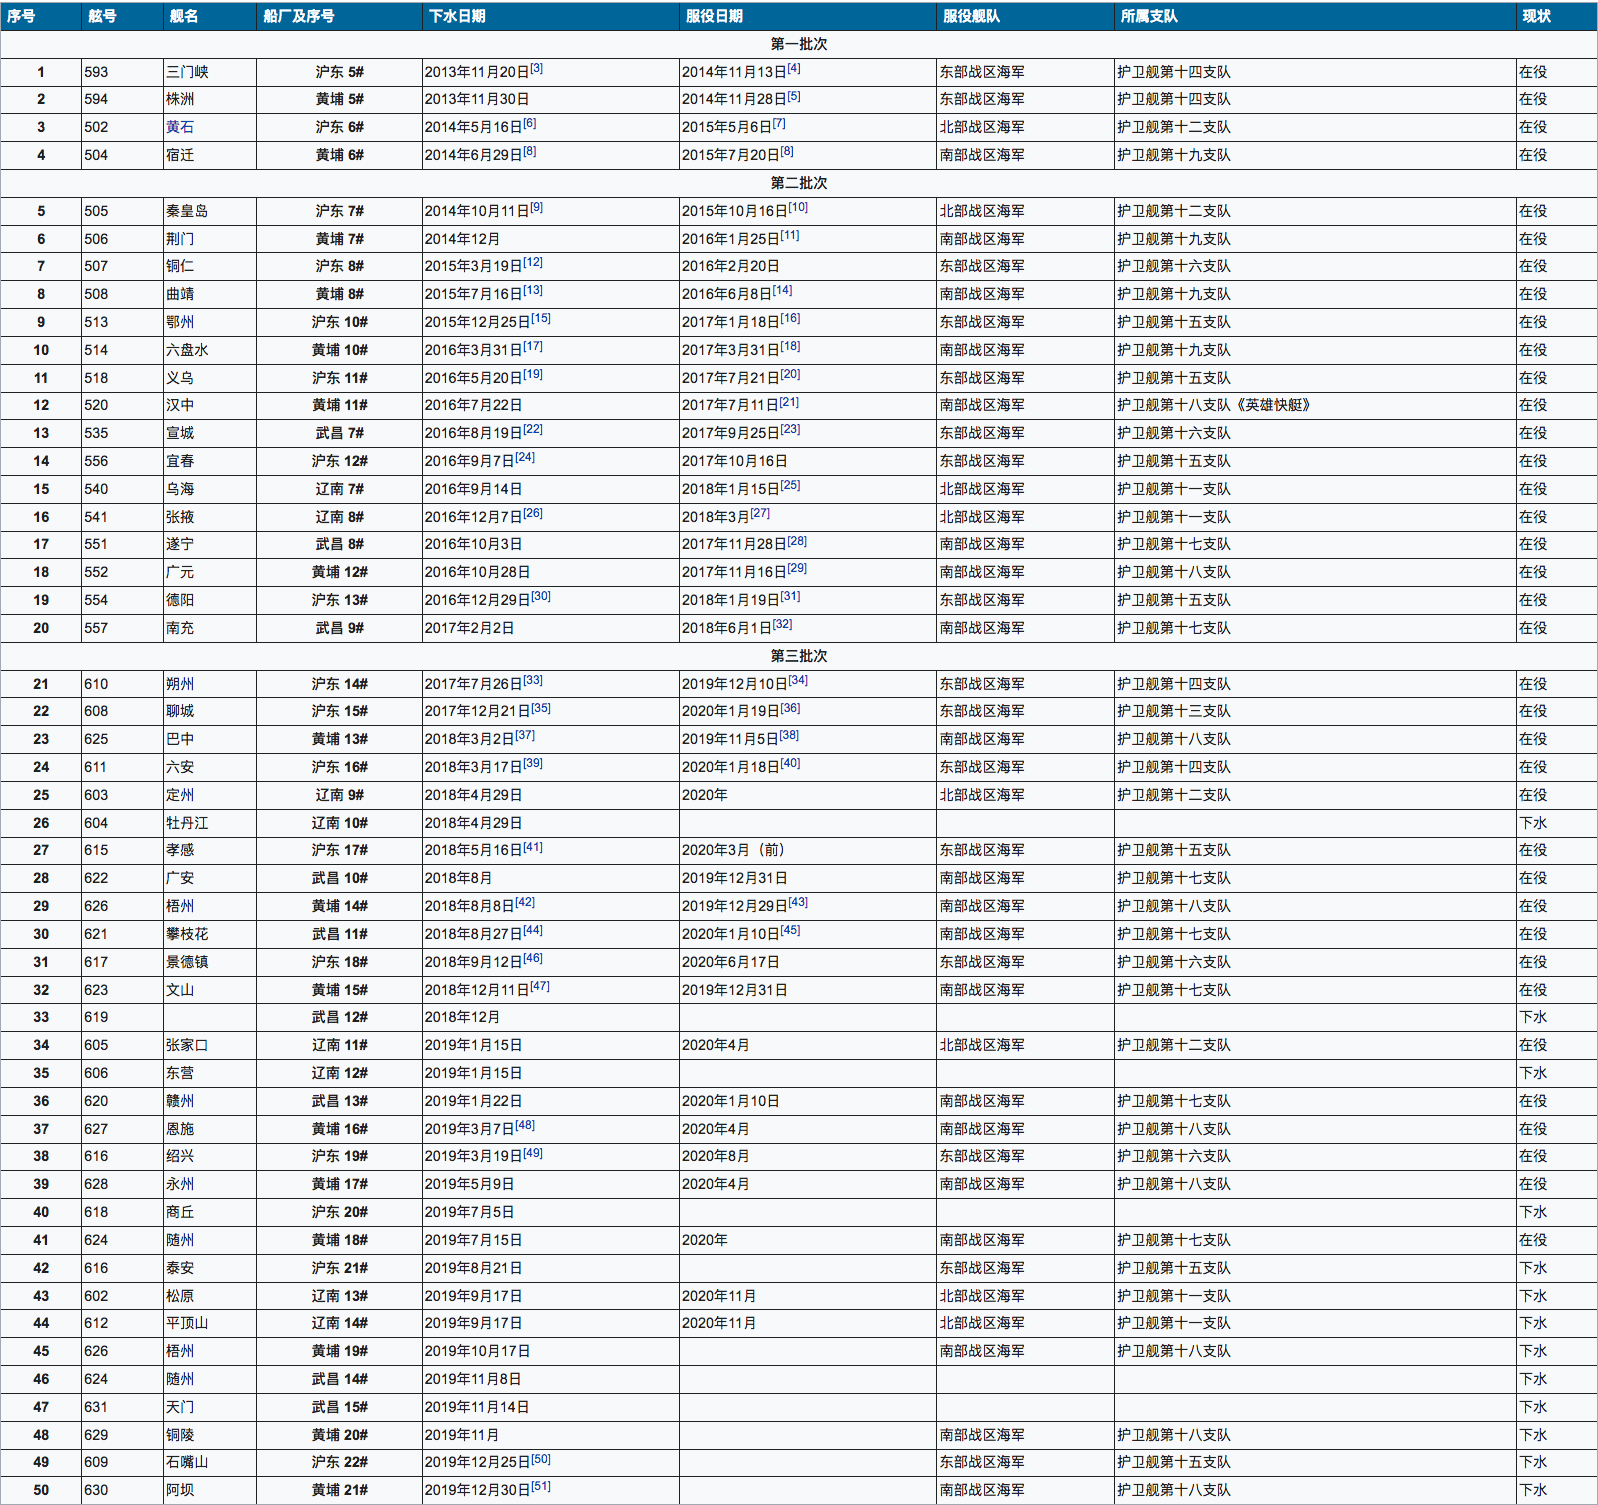Click citation [3] after 2013年11月20日
Viewport: 1598px width, 1505px height.
(536, 69)
